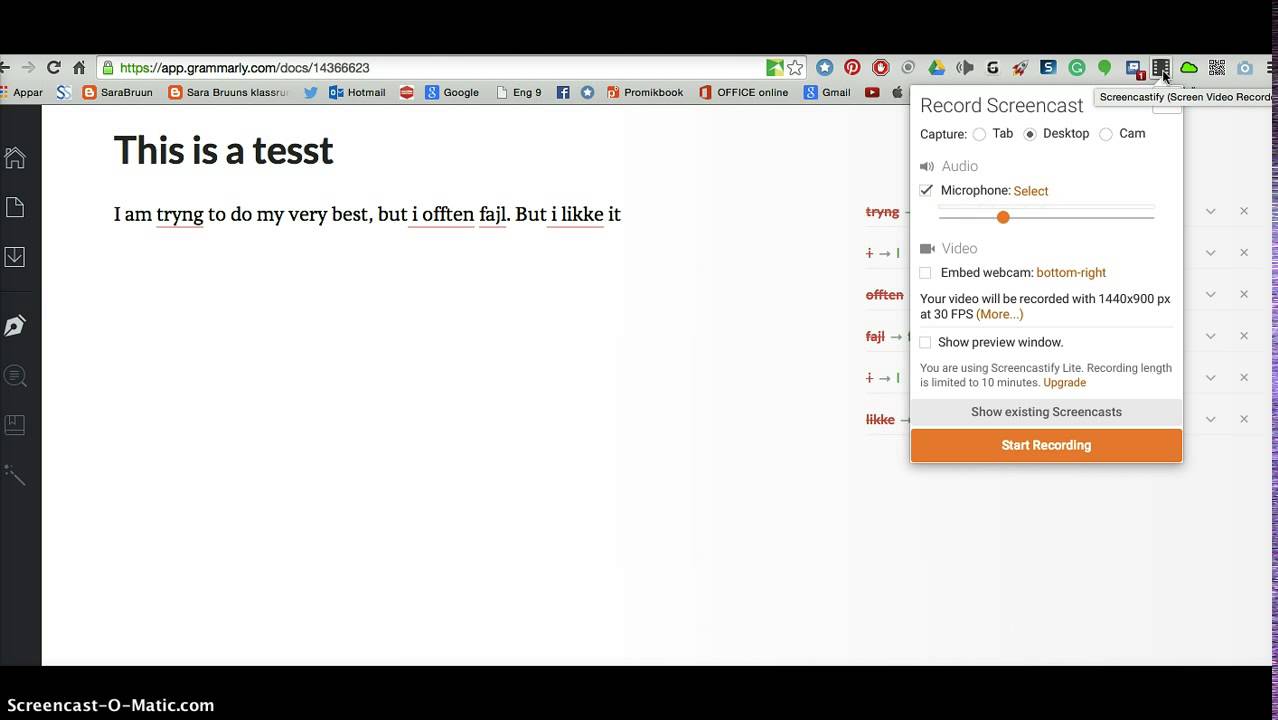
Task: Uncheck the Microphone checkbox
Action: click(x=926, y=190)
